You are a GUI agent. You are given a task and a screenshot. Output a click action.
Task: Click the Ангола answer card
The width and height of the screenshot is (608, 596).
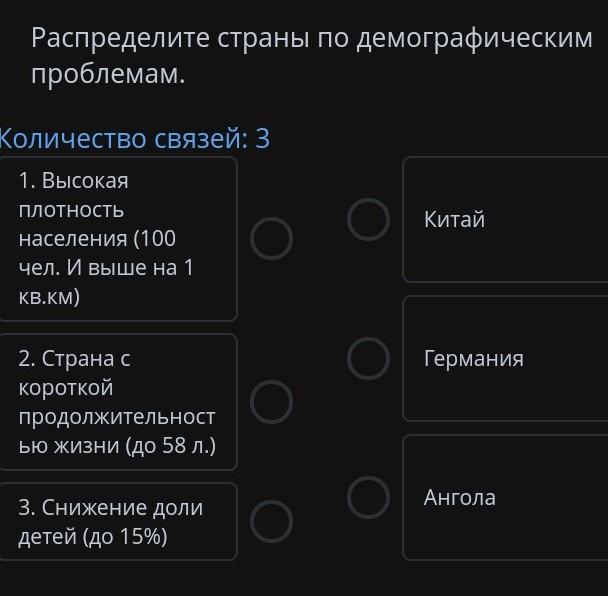pyautogui.click(x=505, y=498)
